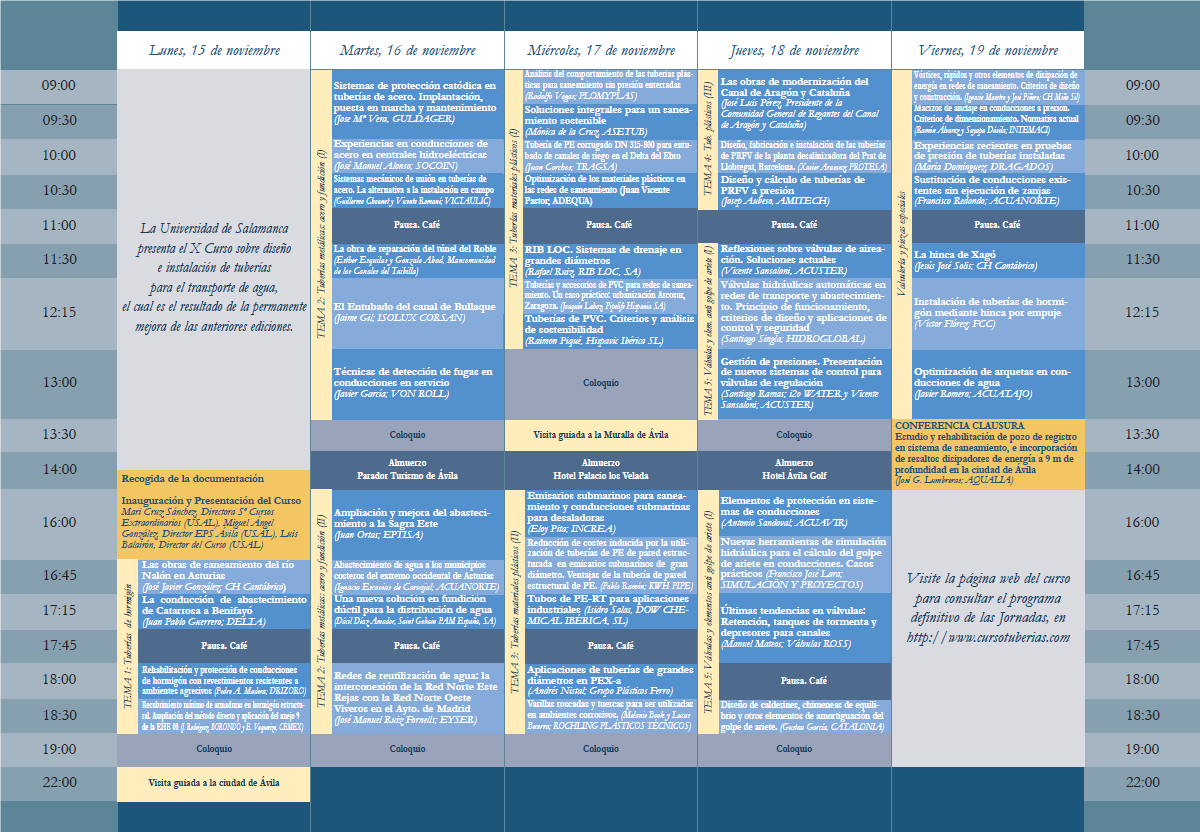Select 'Optimización de los materiales plásticos' session

(x=610, y=190)
